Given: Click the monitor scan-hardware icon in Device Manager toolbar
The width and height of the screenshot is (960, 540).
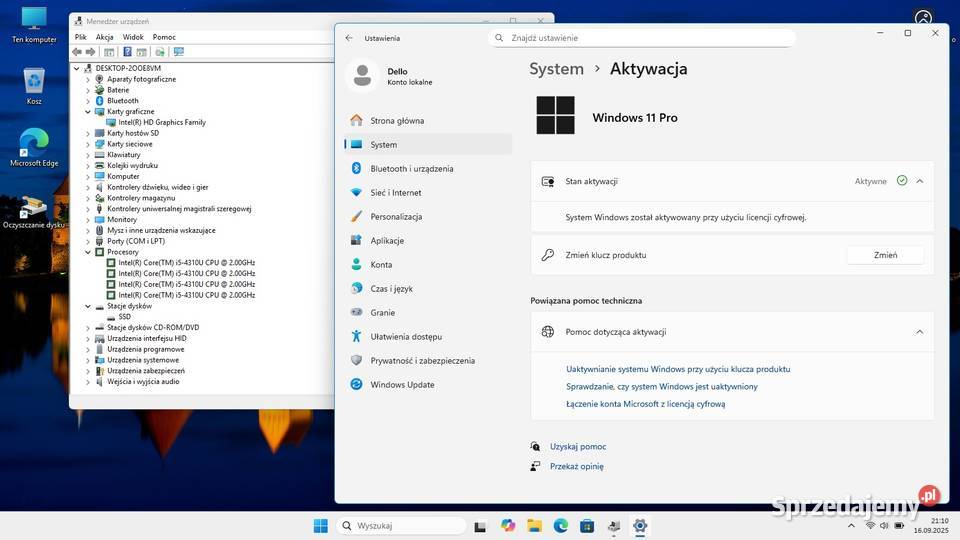Looking at the screenshot, I should tap(179, 52).
